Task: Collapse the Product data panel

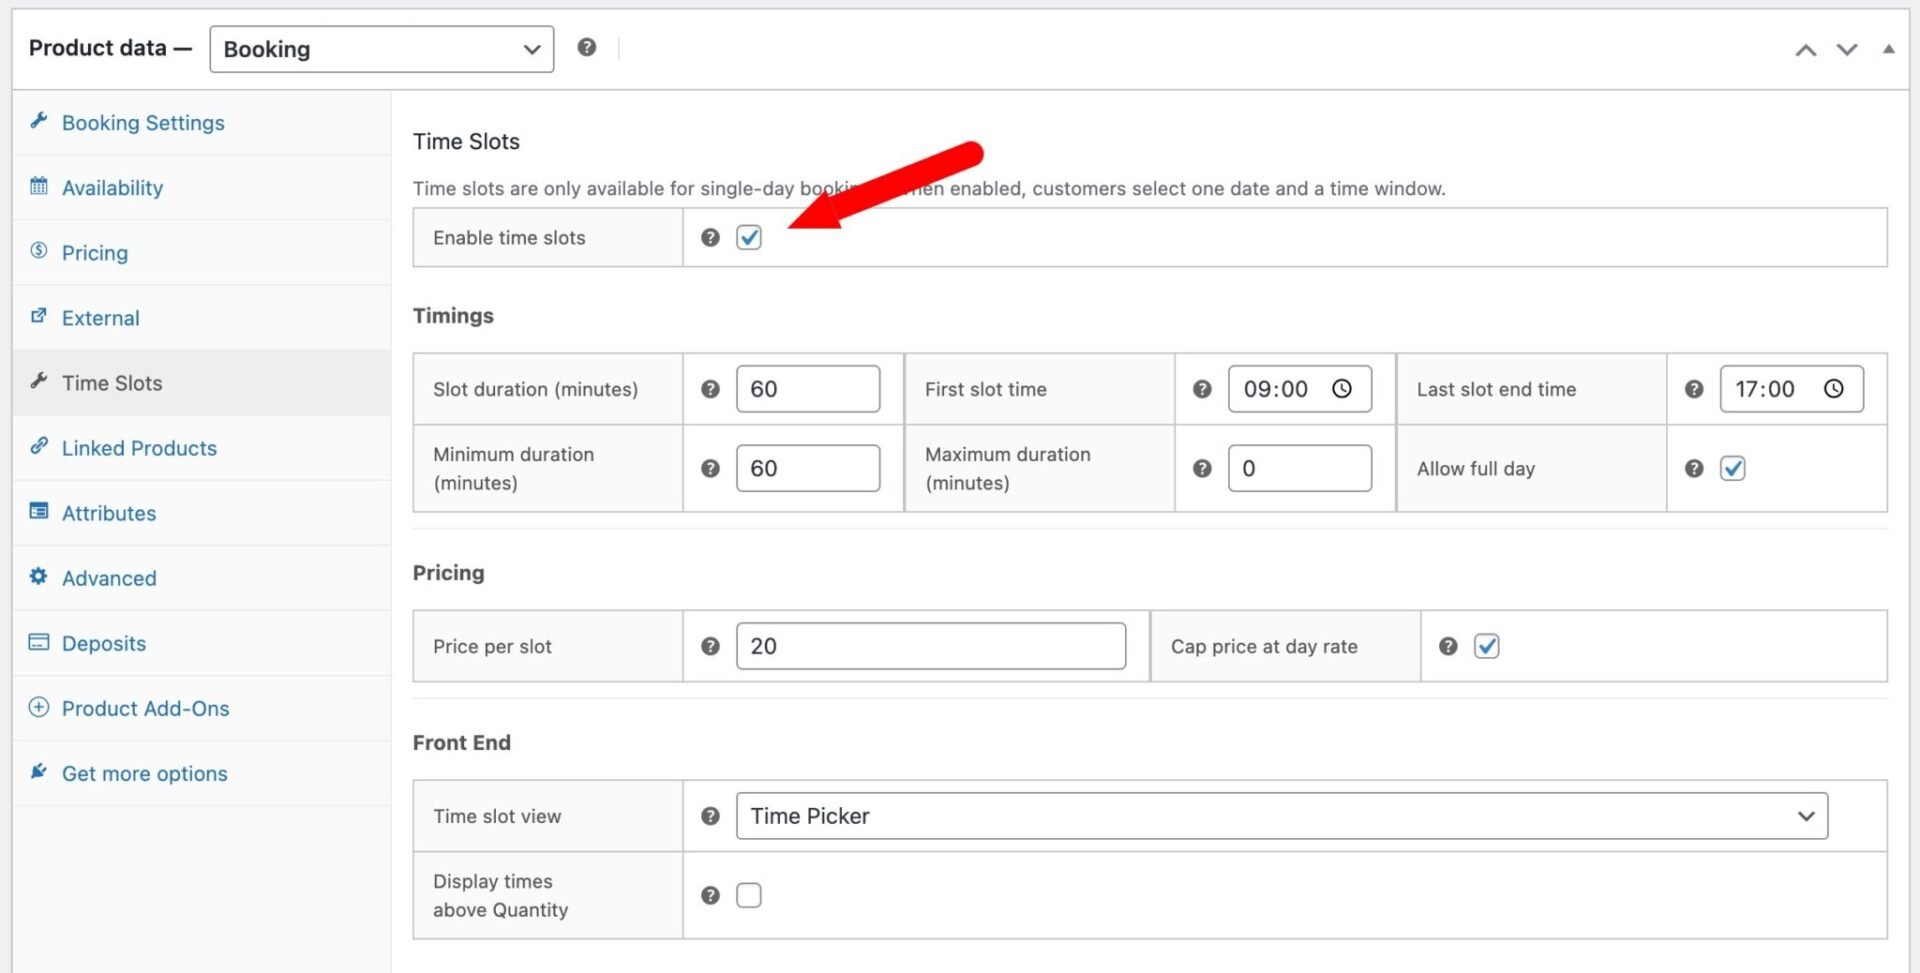Action: pyautogui.click(x=1890, y=49)
